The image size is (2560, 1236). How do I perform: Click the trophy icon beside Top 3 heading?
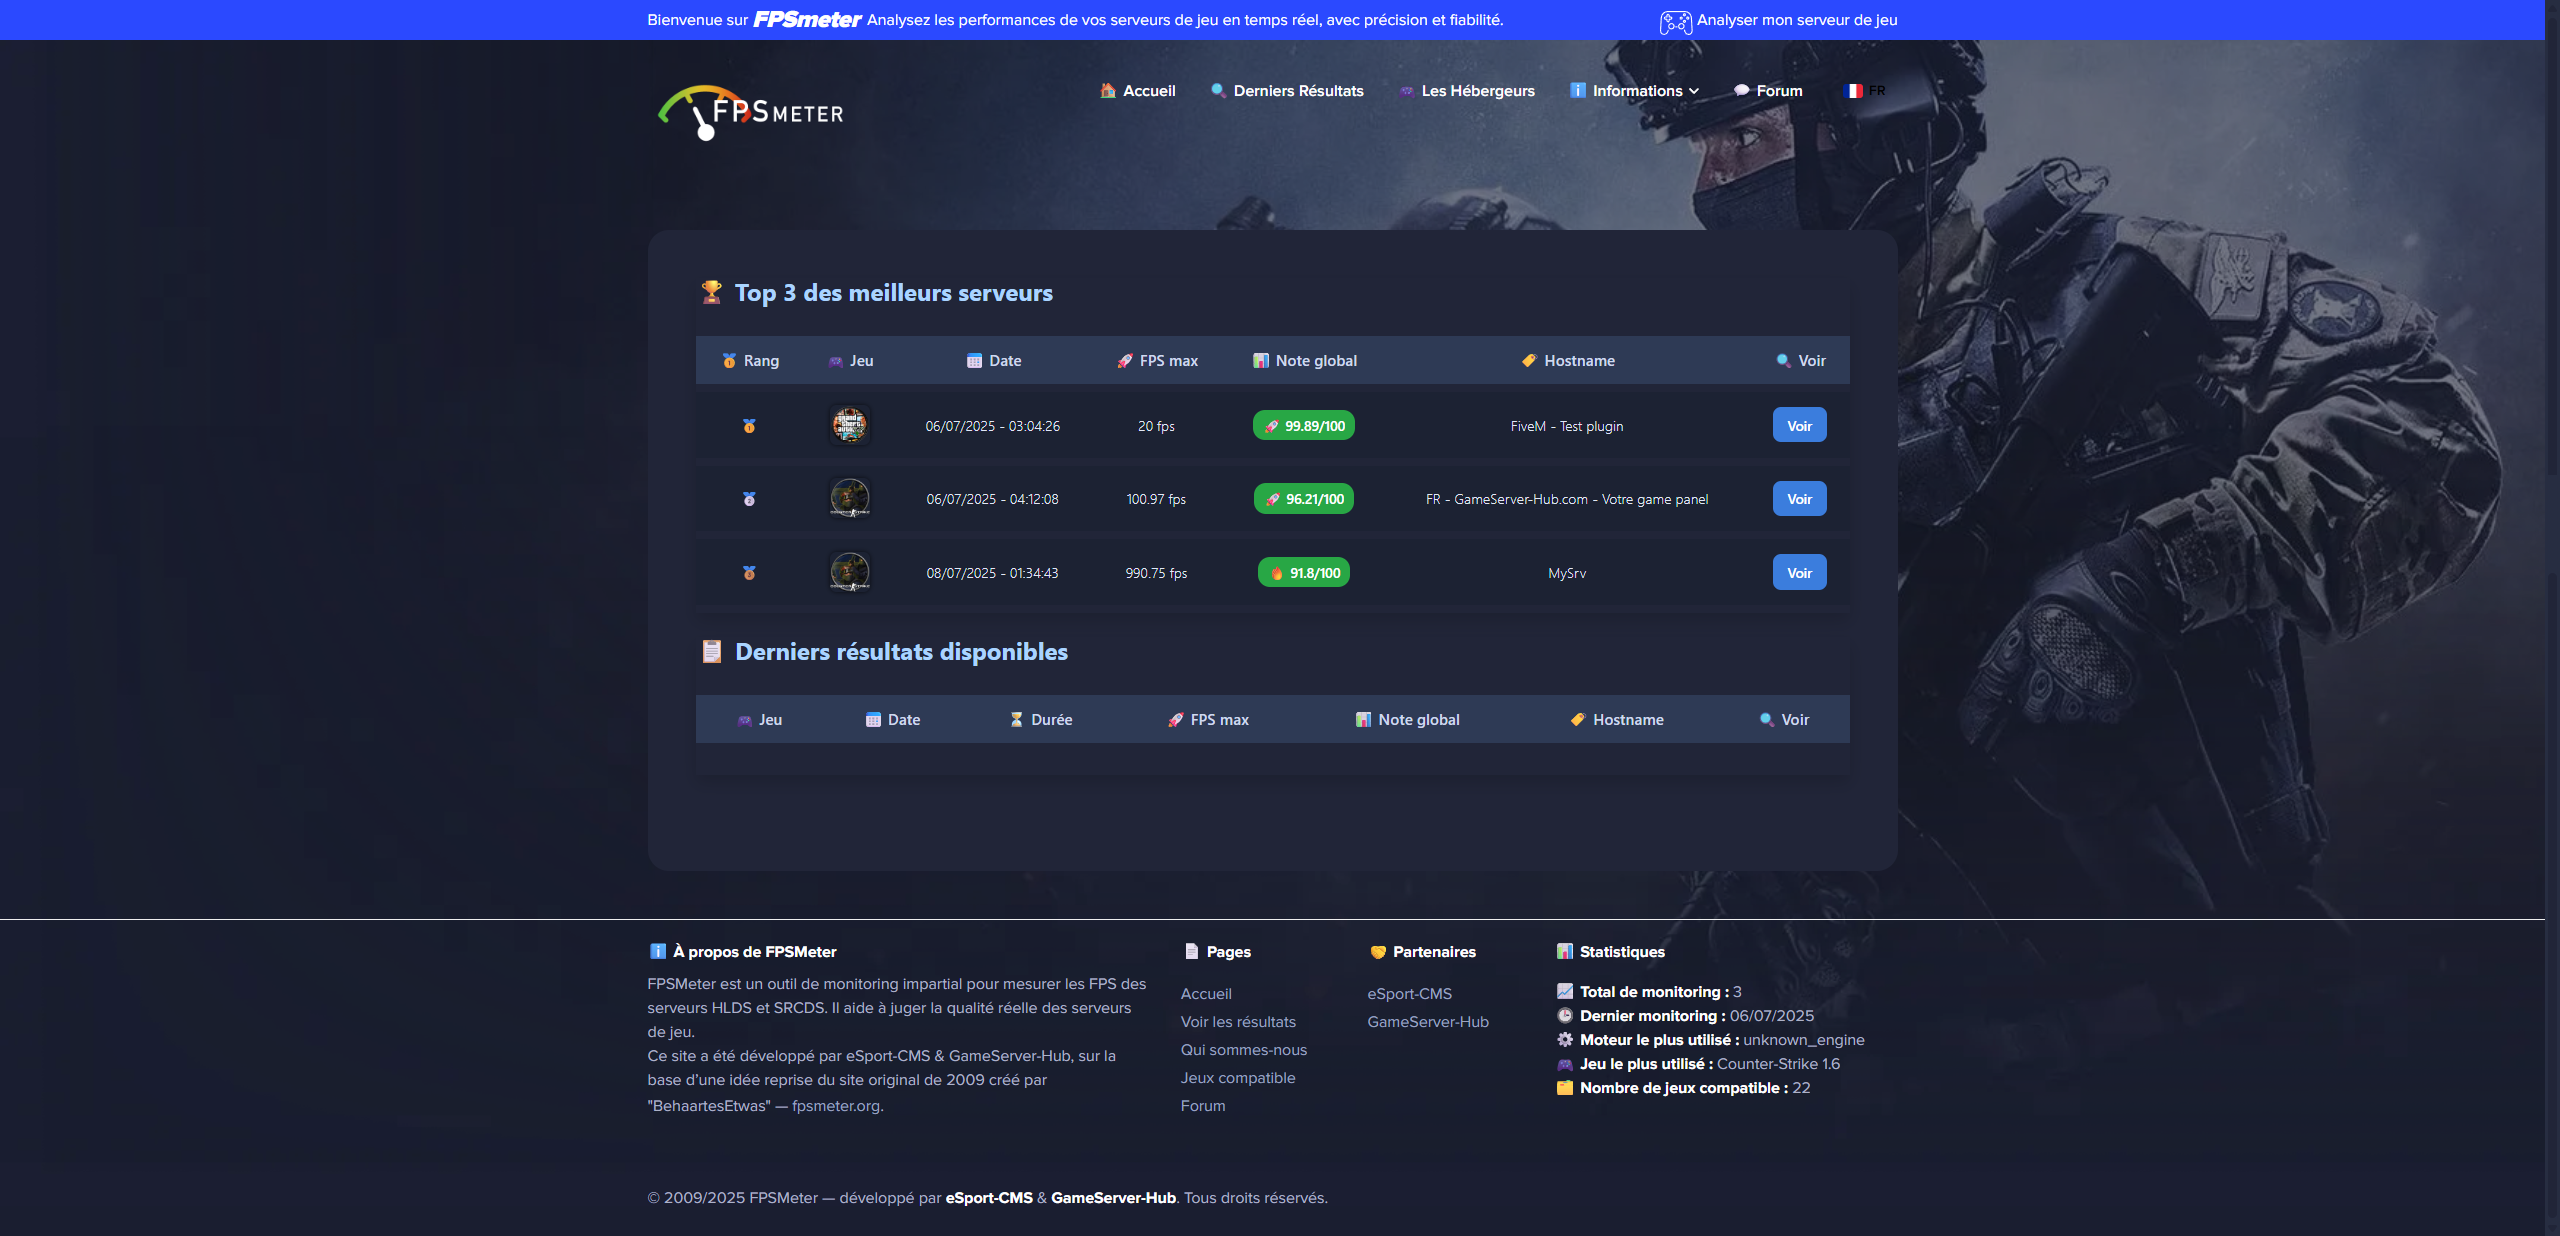click(711, 292)
